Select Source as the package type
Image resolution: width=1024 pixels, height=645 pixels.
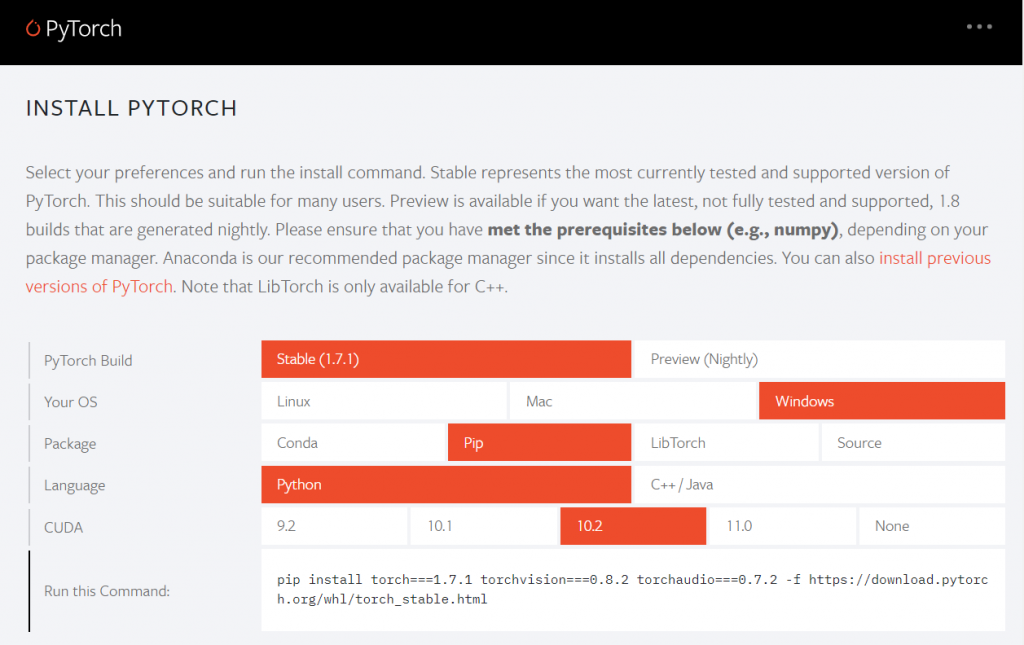[913, 442]
